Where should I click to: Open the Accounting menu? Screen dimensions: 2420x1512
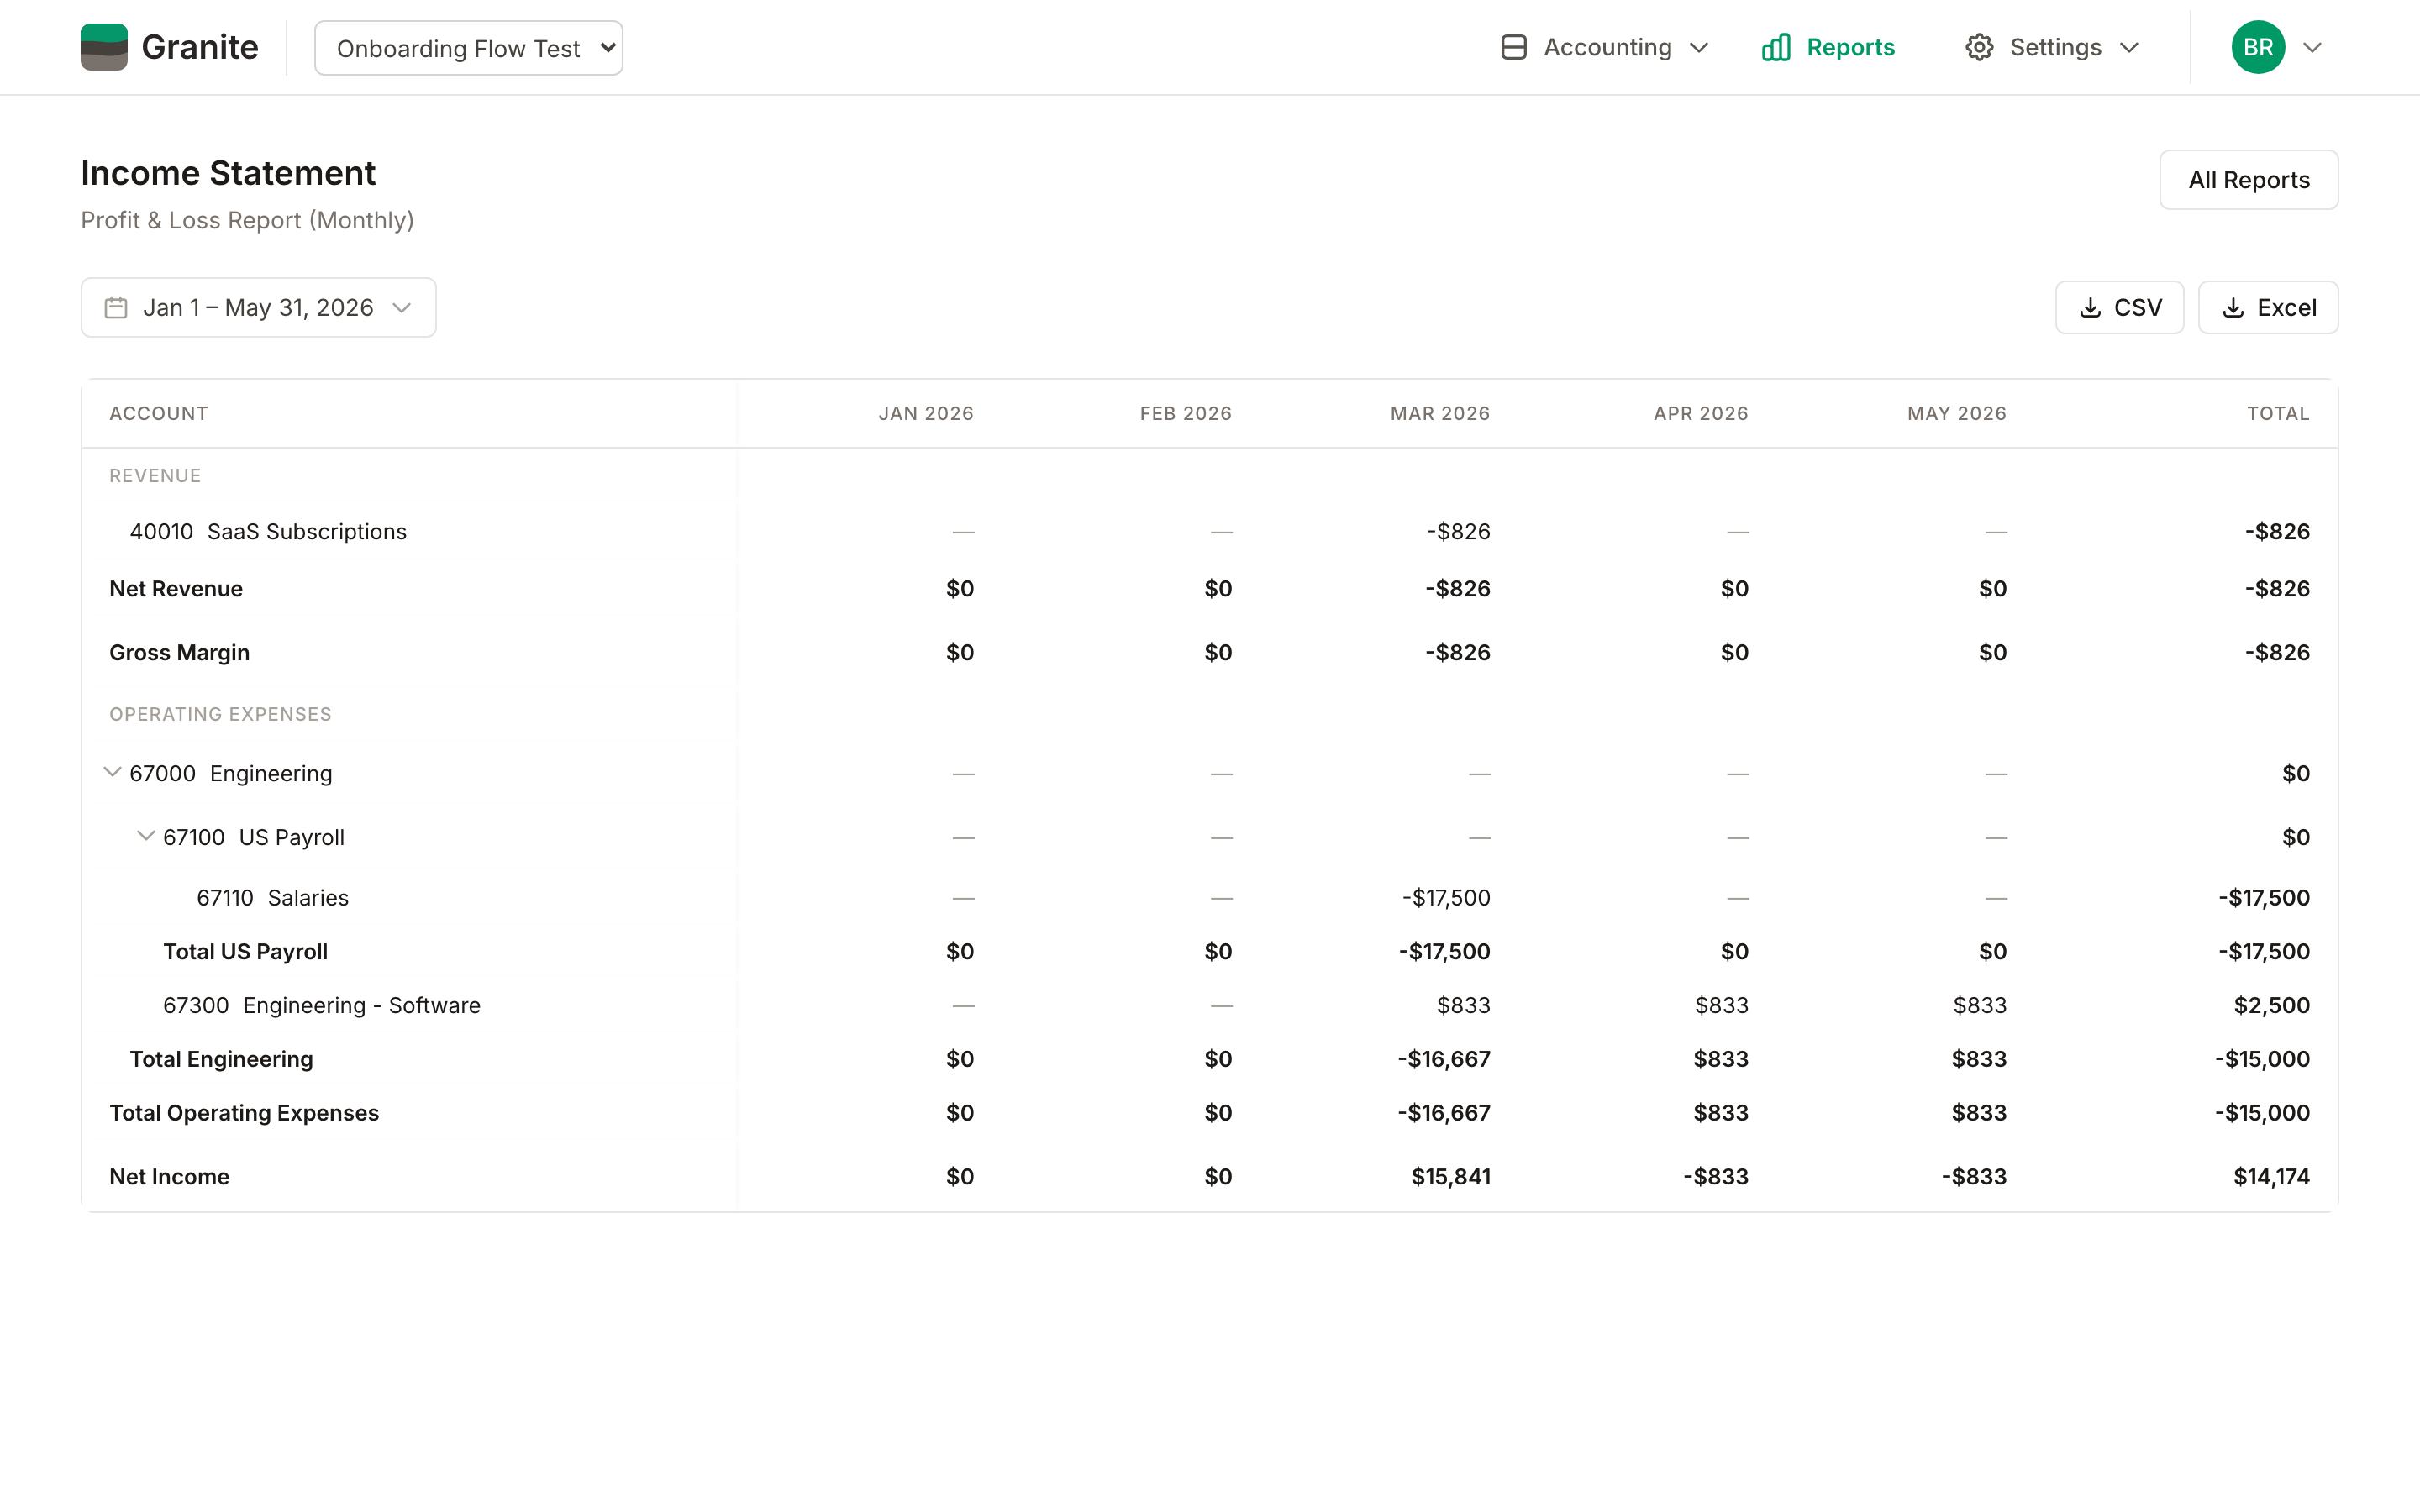pos(1605,47)
